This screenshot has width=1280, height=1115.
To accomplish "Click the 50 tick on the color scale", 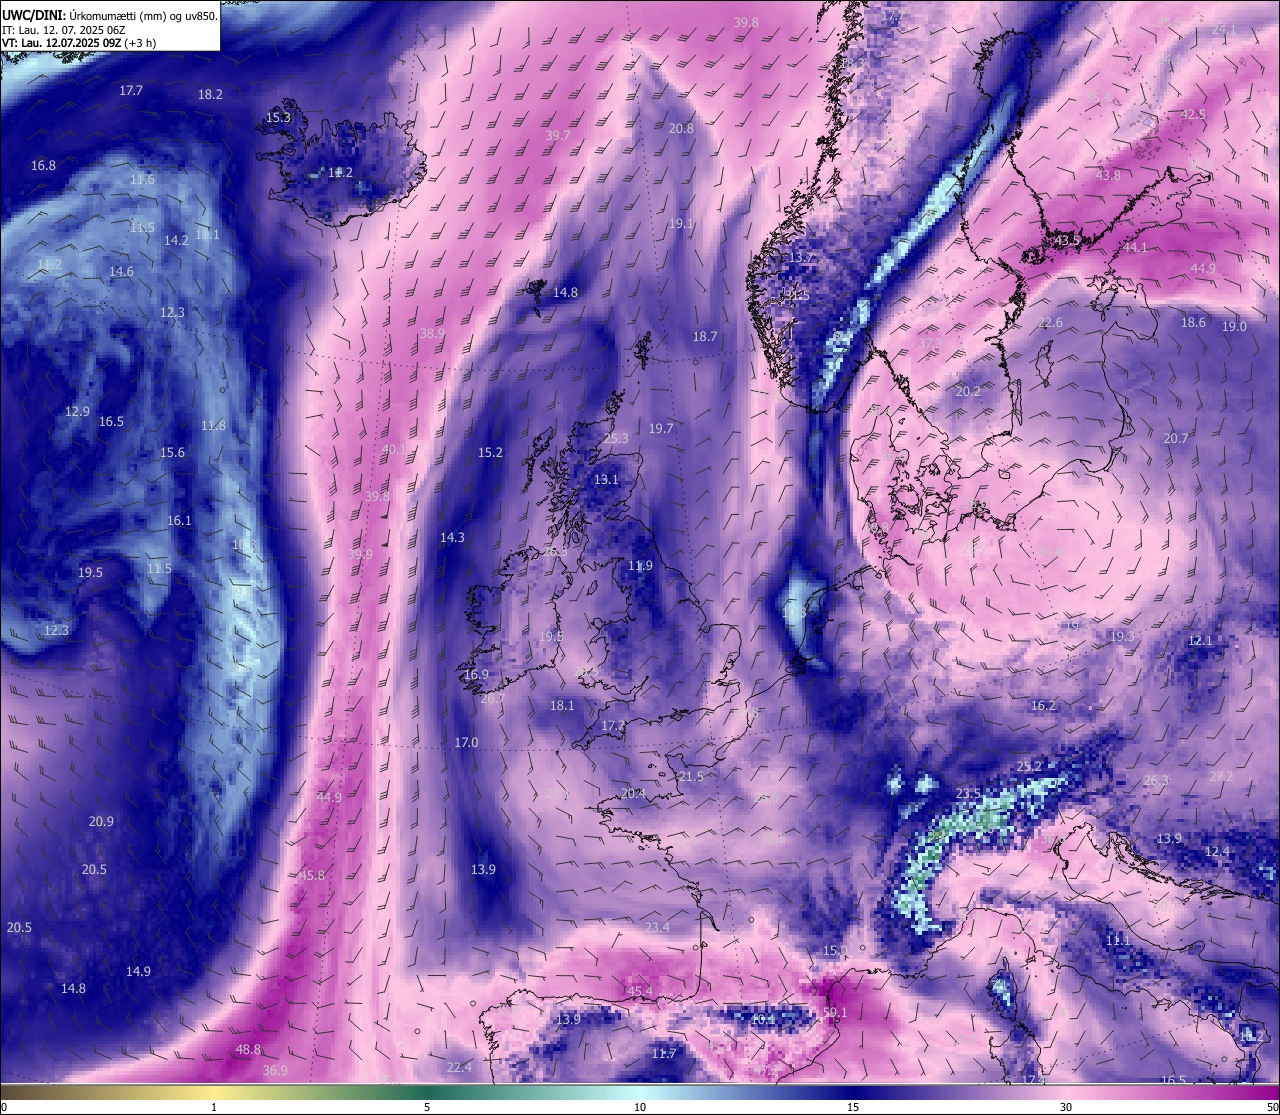I will [x=1272, y=1107].
